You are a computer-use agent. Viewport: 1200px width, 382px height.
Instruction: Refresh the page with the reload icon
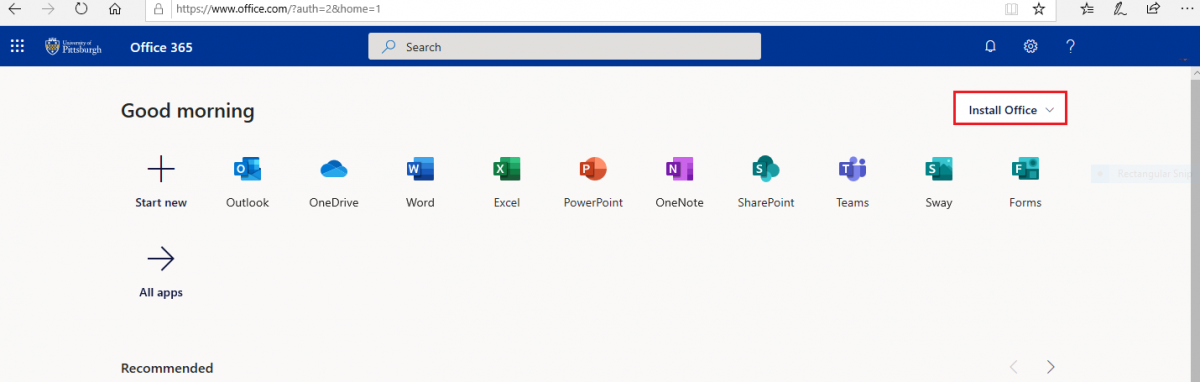coord(81,9)
